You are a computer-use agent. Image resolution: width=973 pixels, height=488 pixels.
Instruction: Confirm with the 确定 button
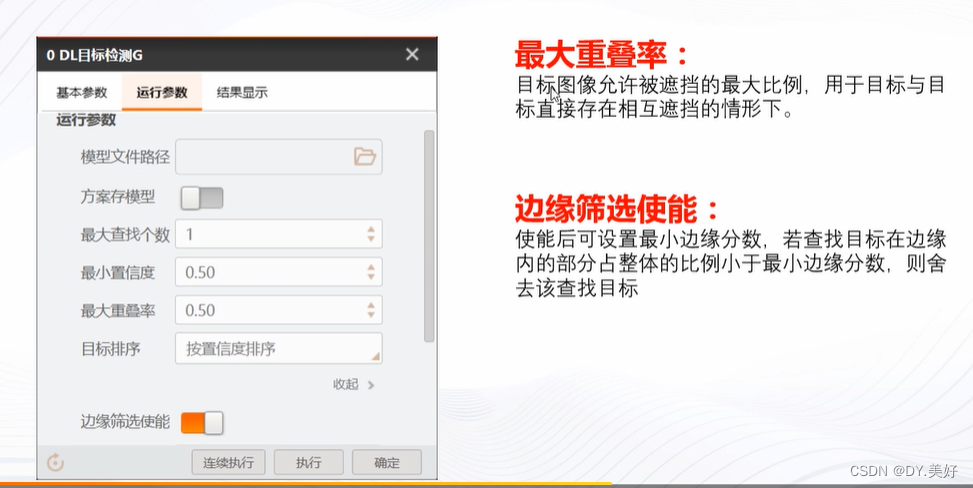coord(387,463)
